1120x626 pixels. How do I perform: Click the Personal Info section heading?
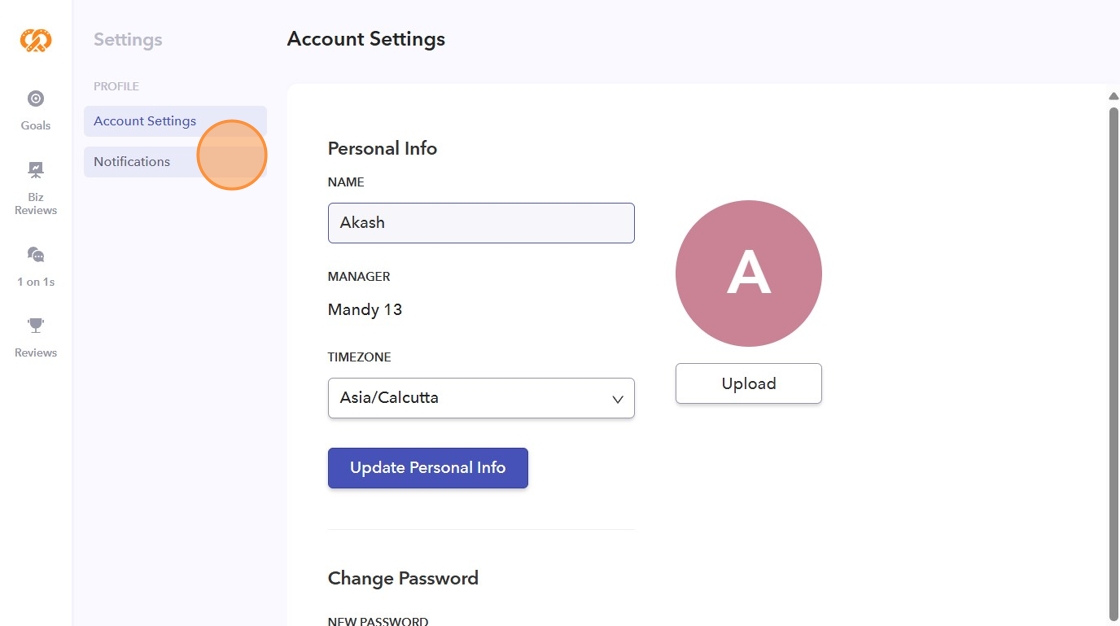(382, 148)
